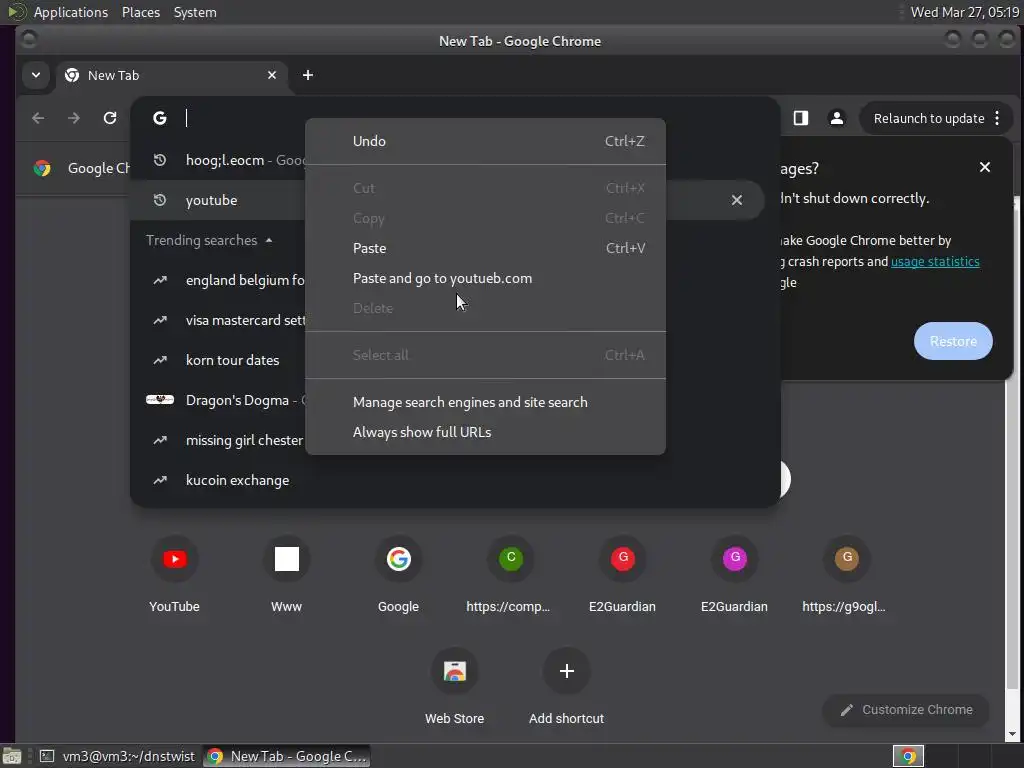Click the Google G icon in omnibox
This screenshot has width=1024, height=768.
point(160,118)
